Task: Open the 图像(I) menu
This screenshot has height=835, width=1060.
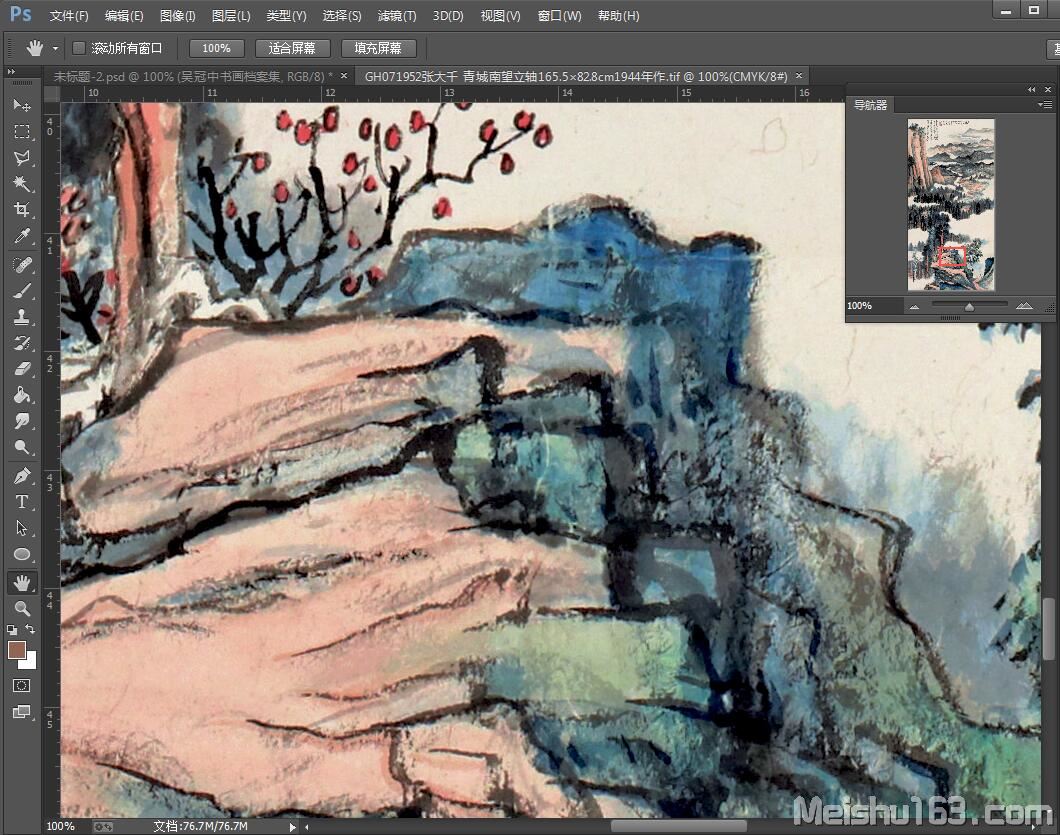Action: [x=178, y=16]
